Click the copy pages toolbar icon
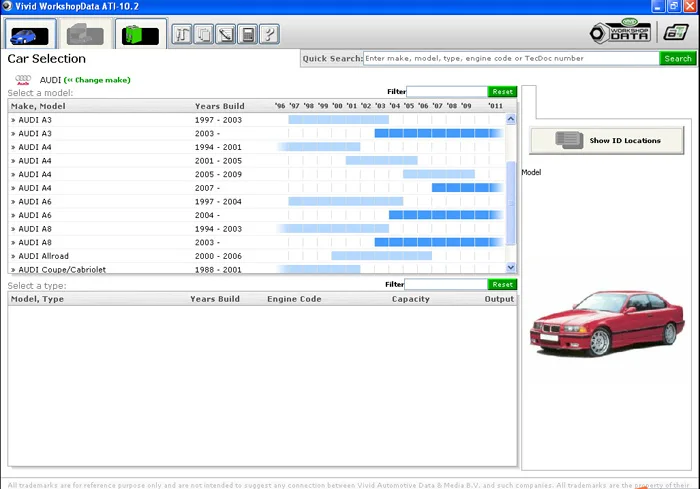The image size is (700, 489). point(204,34)
